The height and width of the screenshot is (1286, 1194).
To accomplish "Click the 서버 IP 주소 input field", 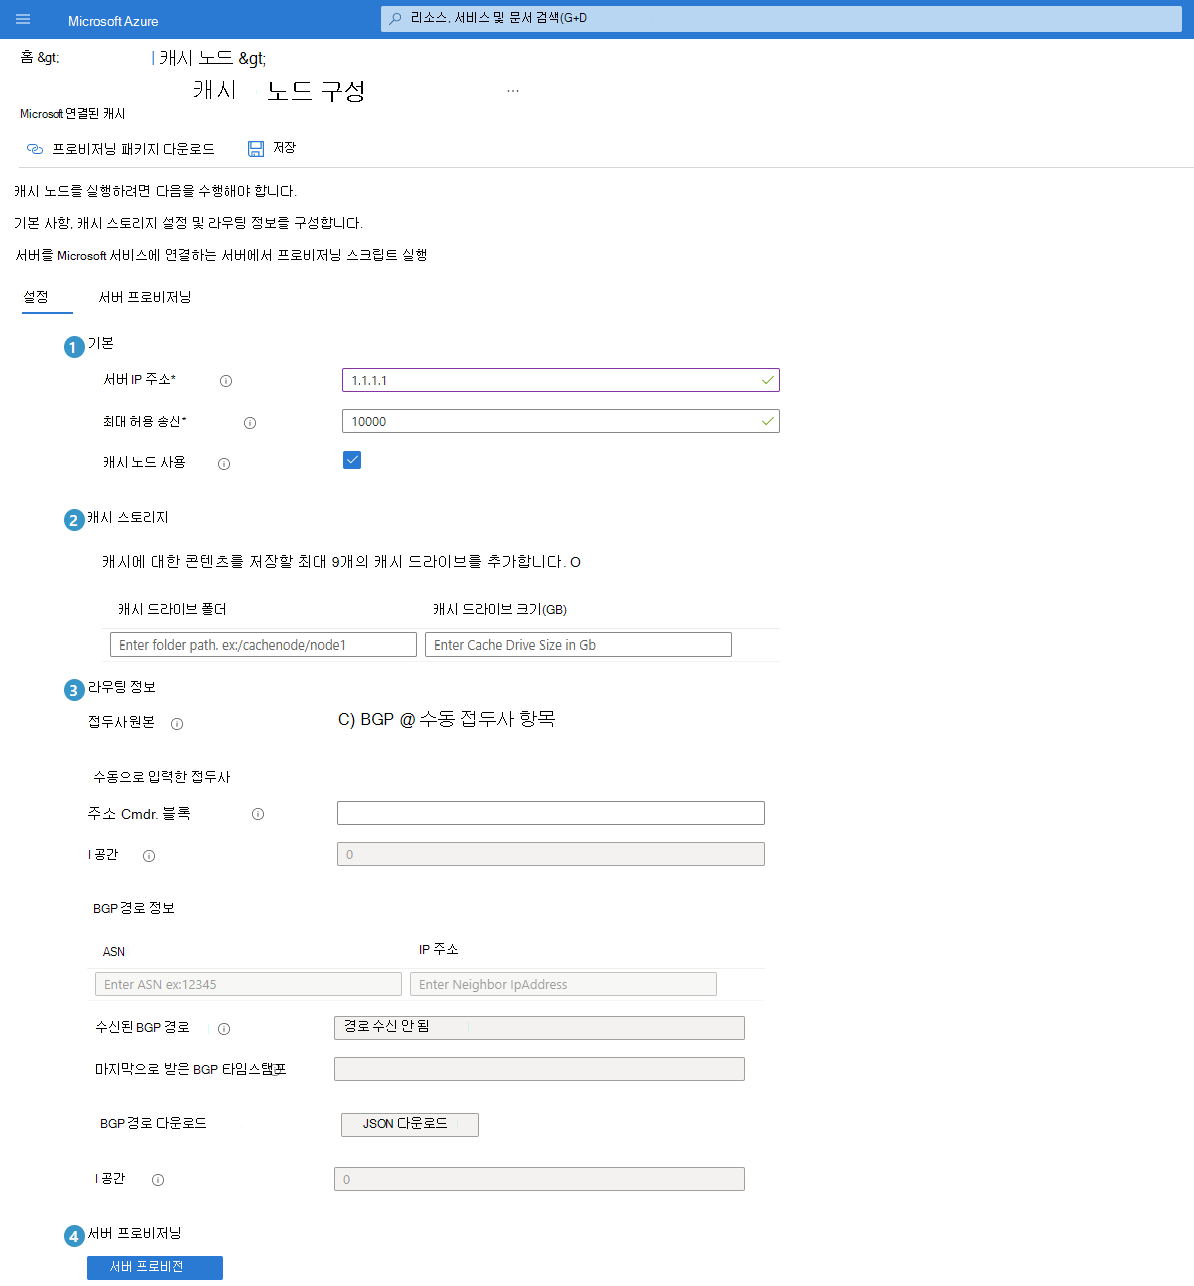I will point(560,380).
